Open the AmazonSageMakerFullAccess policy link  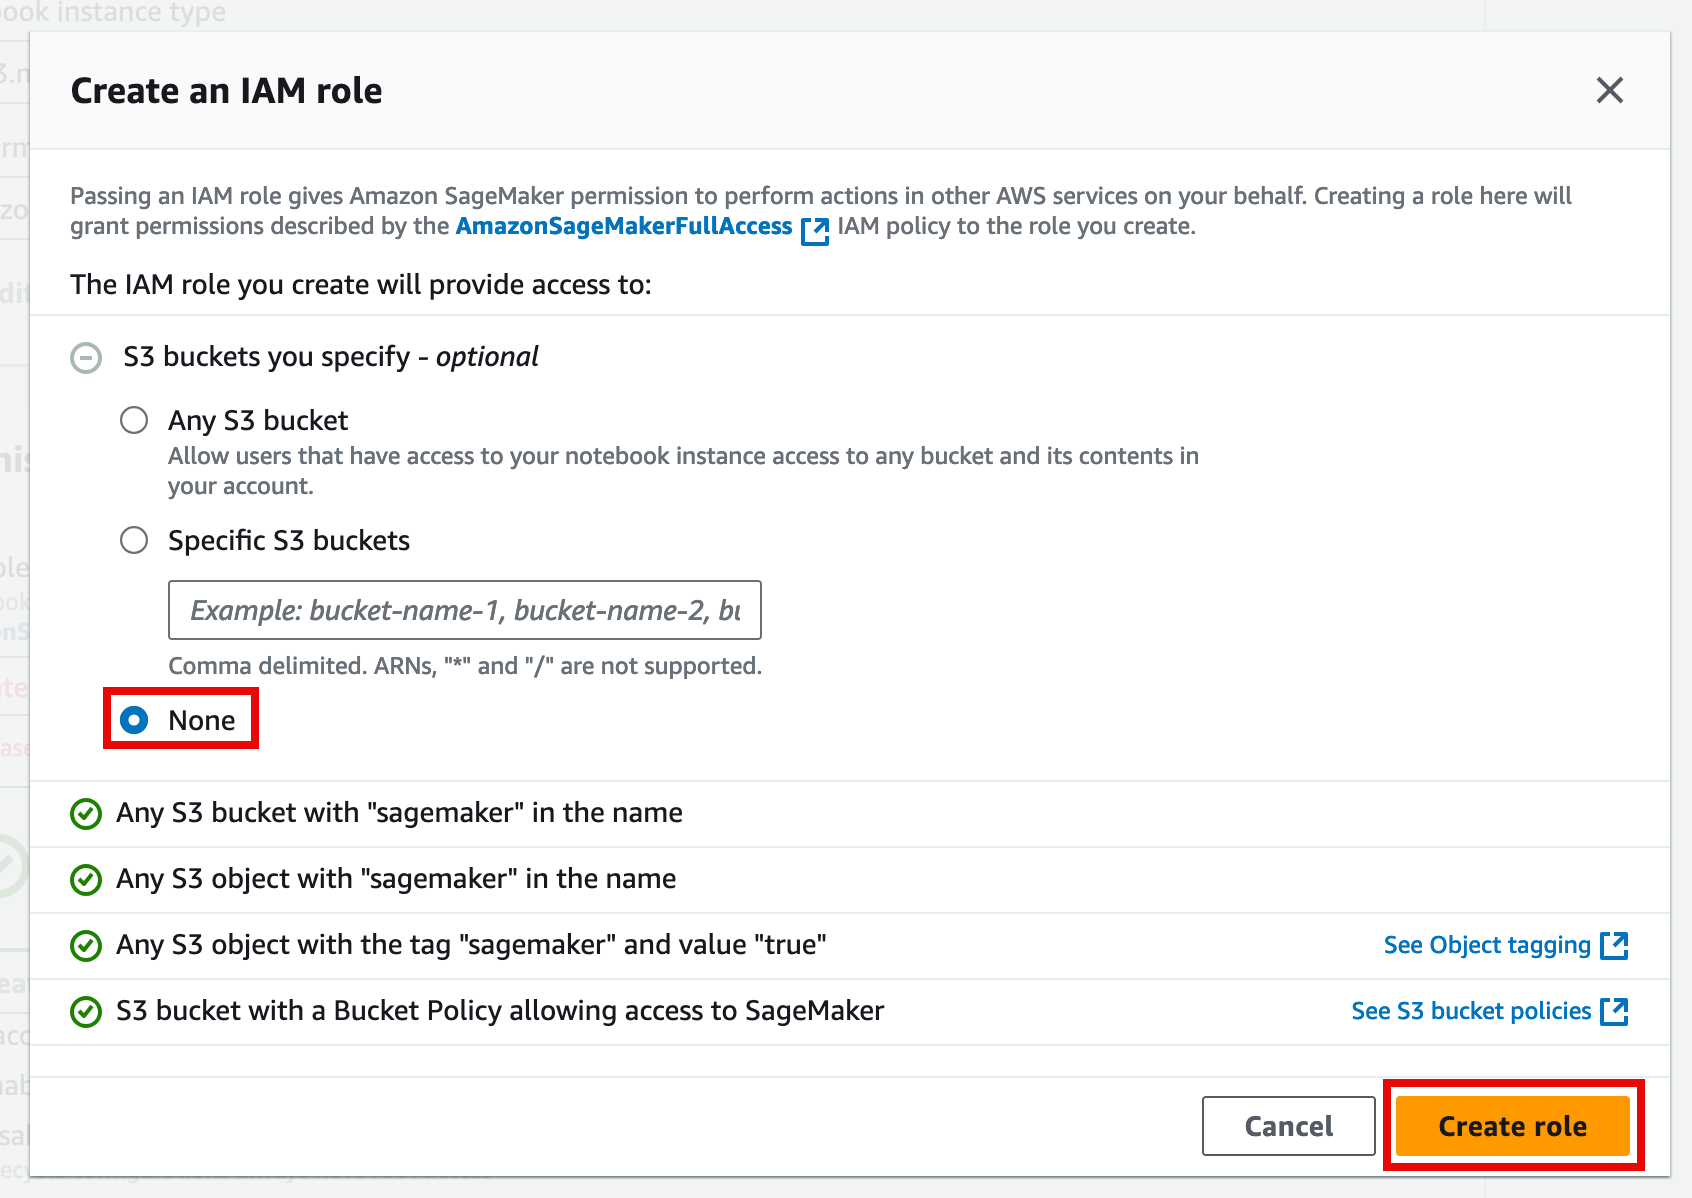(623, 227)
